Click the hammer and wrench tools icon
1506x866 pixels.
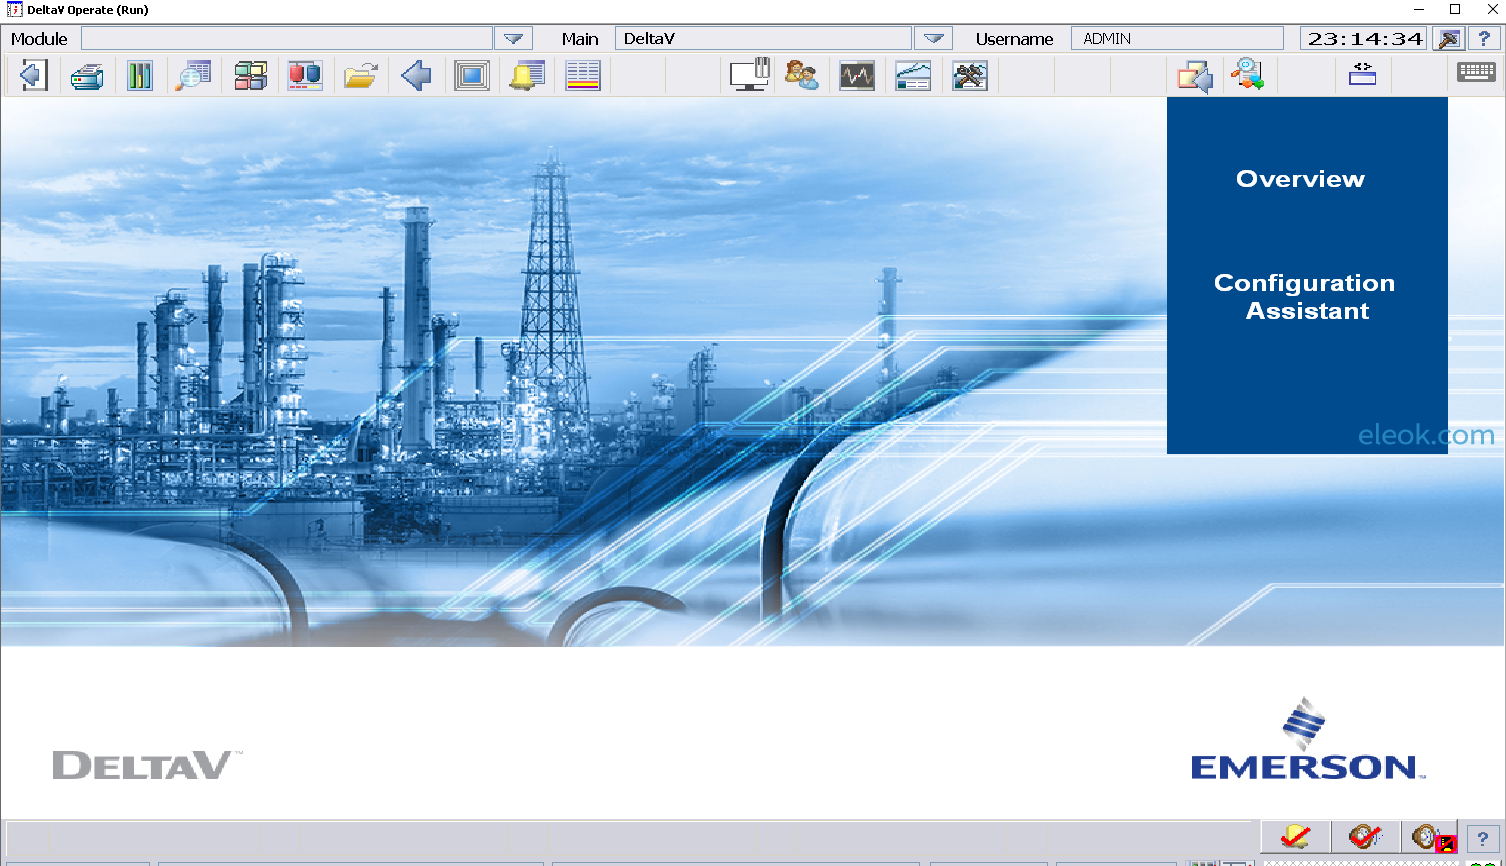[969, 75]
